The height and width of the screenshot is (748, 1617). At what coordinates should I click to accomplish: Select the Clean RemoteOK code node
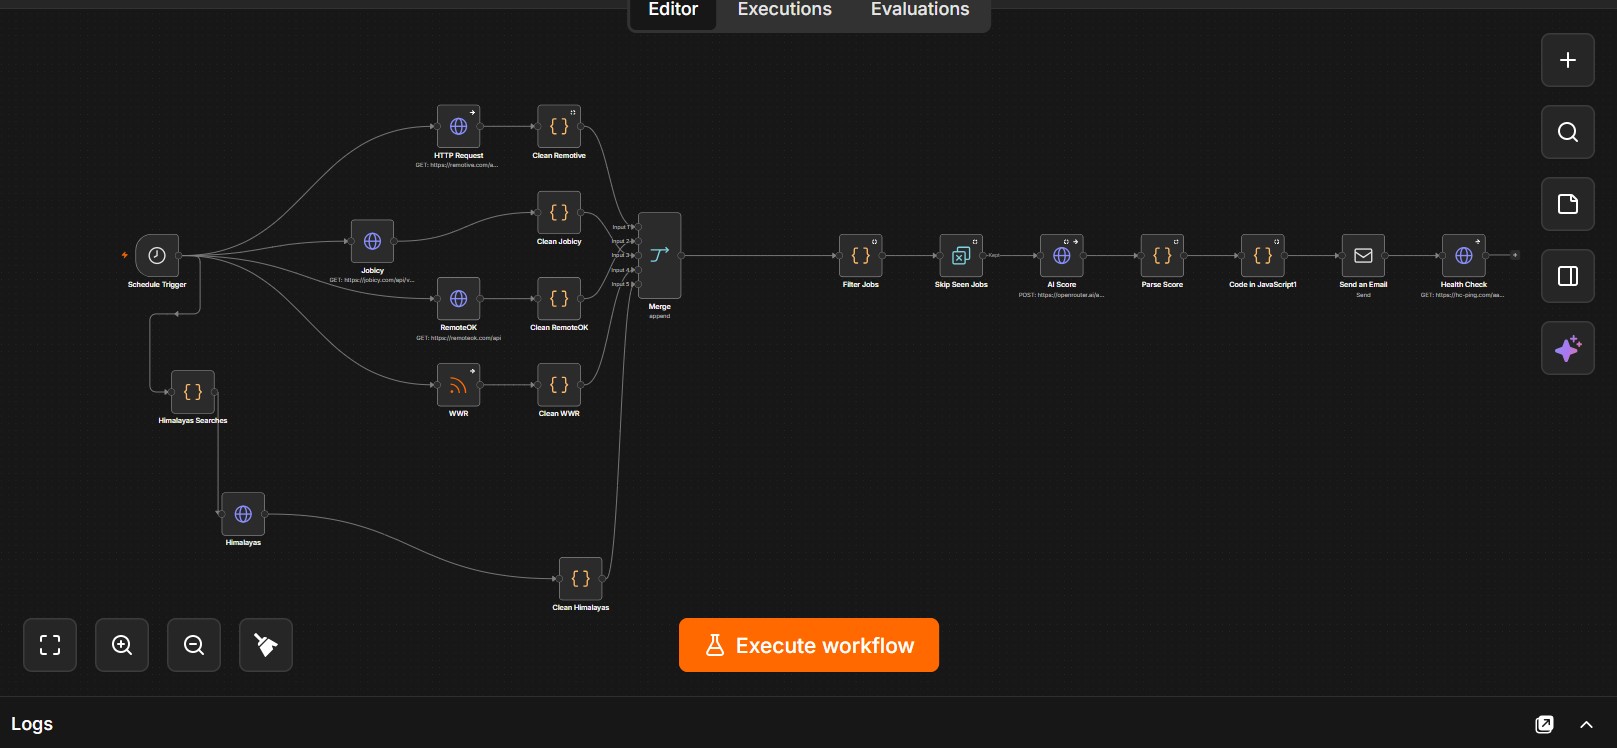coord(559,299)
